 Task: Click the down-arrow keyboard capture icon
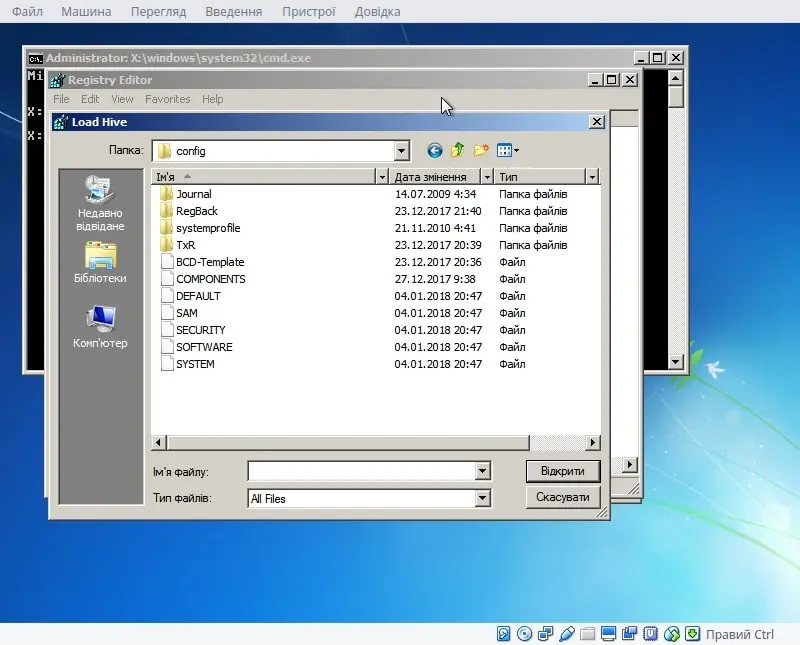pyautogui.click(x=692, y=634)
